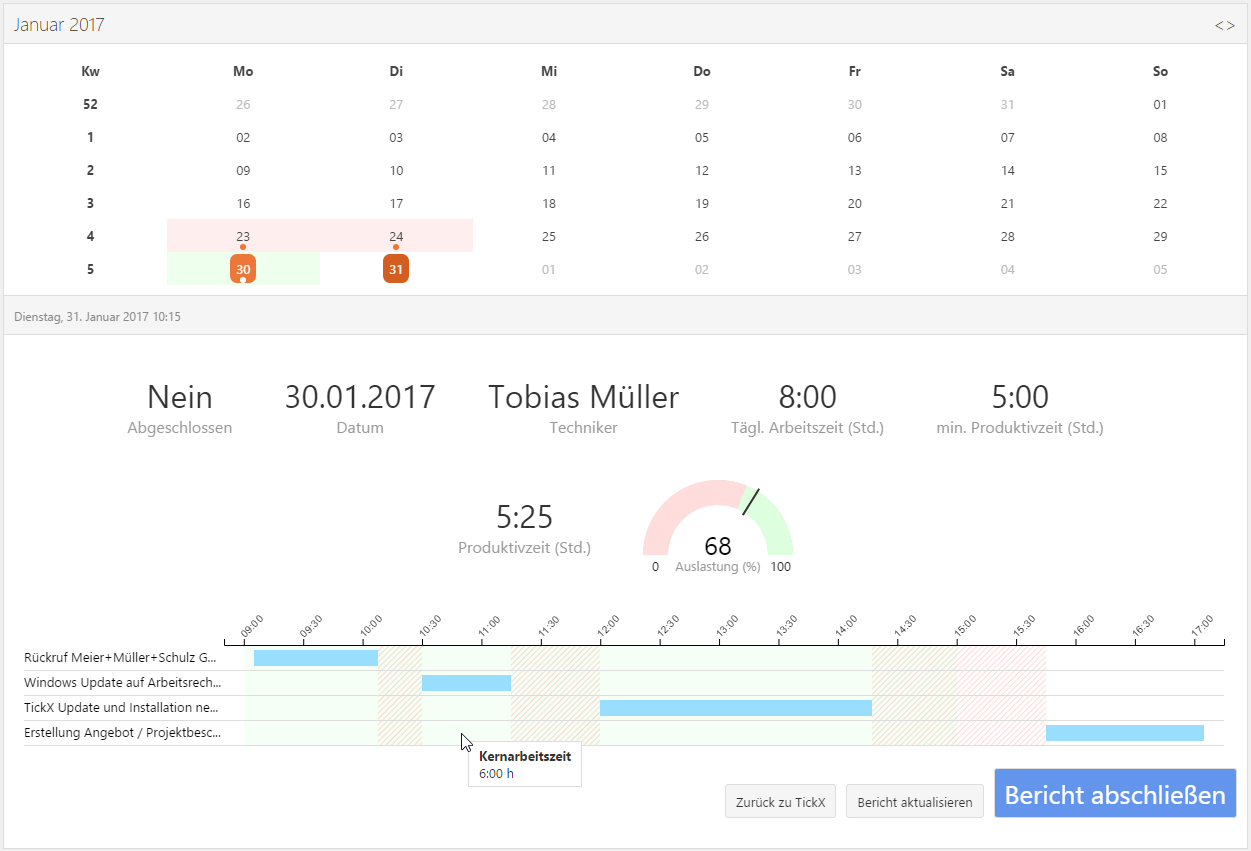1251x851 pixels.
Task: Choose January 09 in week 2
Action: coord(243,171)
